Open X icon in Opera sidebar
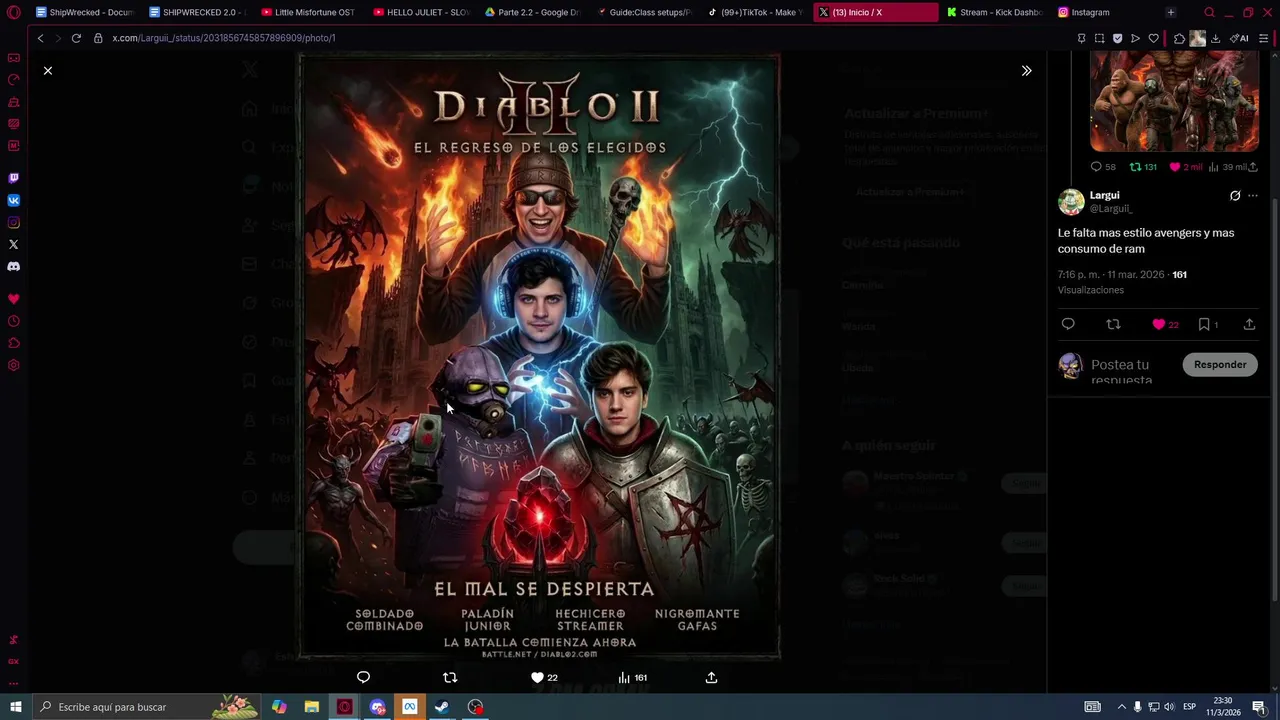 click(x=13, y=244)
